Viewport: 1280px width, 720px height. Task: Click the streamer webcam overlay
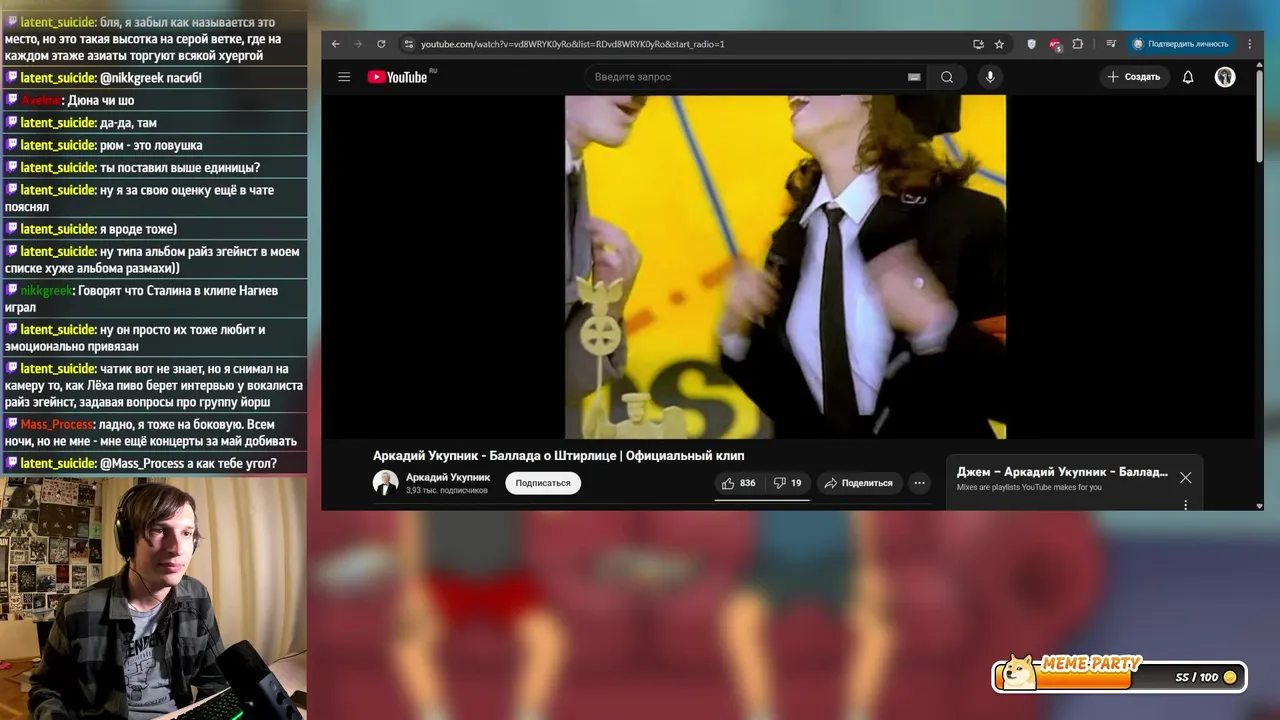[153, 599]
